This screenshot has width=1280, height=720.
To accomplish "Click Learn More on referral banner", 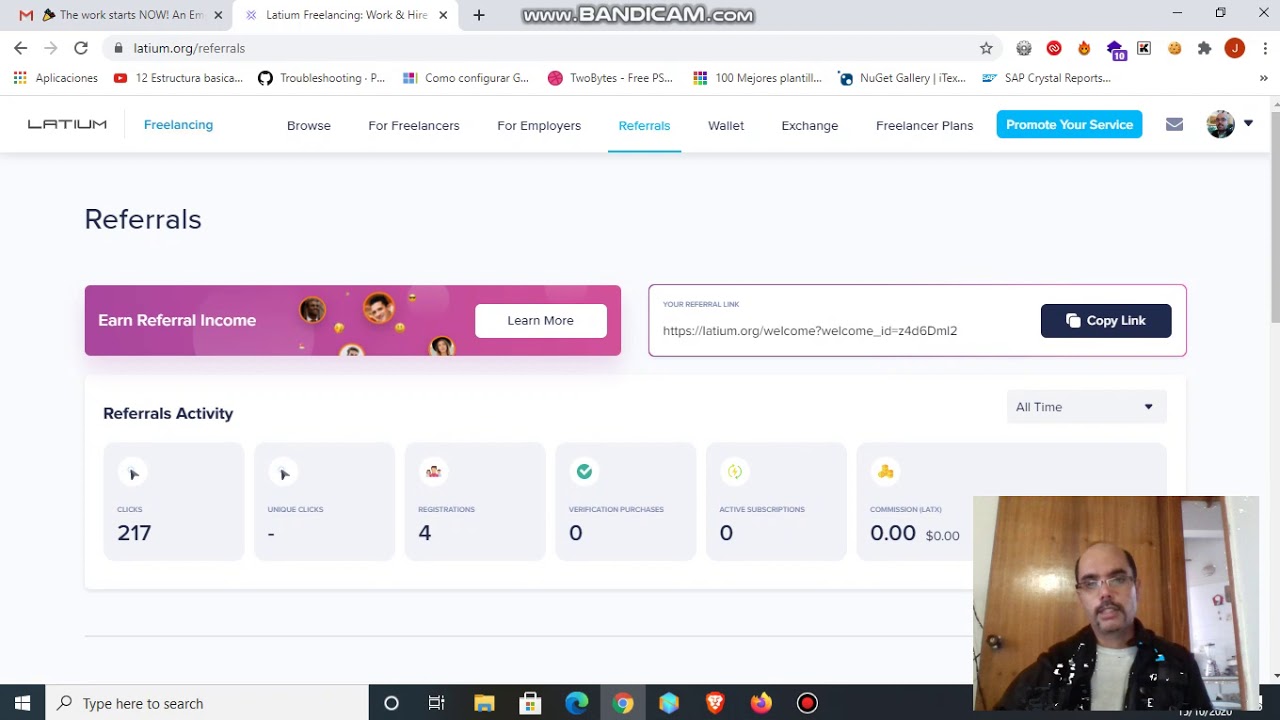I will click(x=540, y=321).
